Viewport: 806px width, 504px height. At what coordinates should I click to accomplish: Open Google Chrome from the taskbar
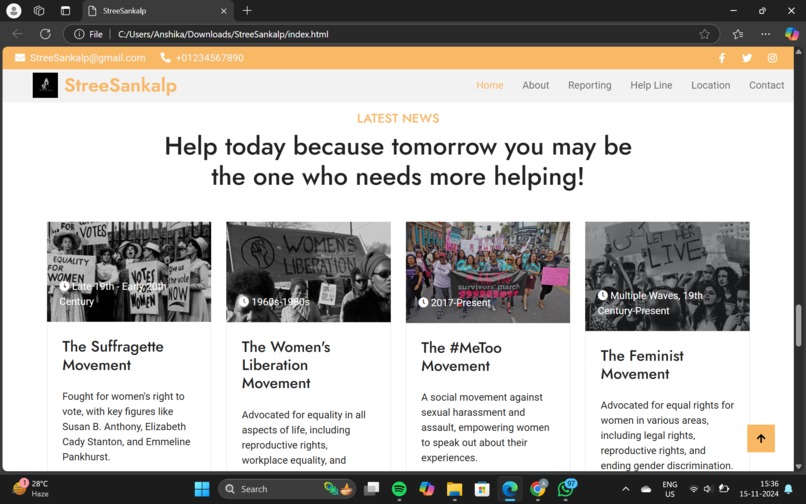(x=538, y=489)
